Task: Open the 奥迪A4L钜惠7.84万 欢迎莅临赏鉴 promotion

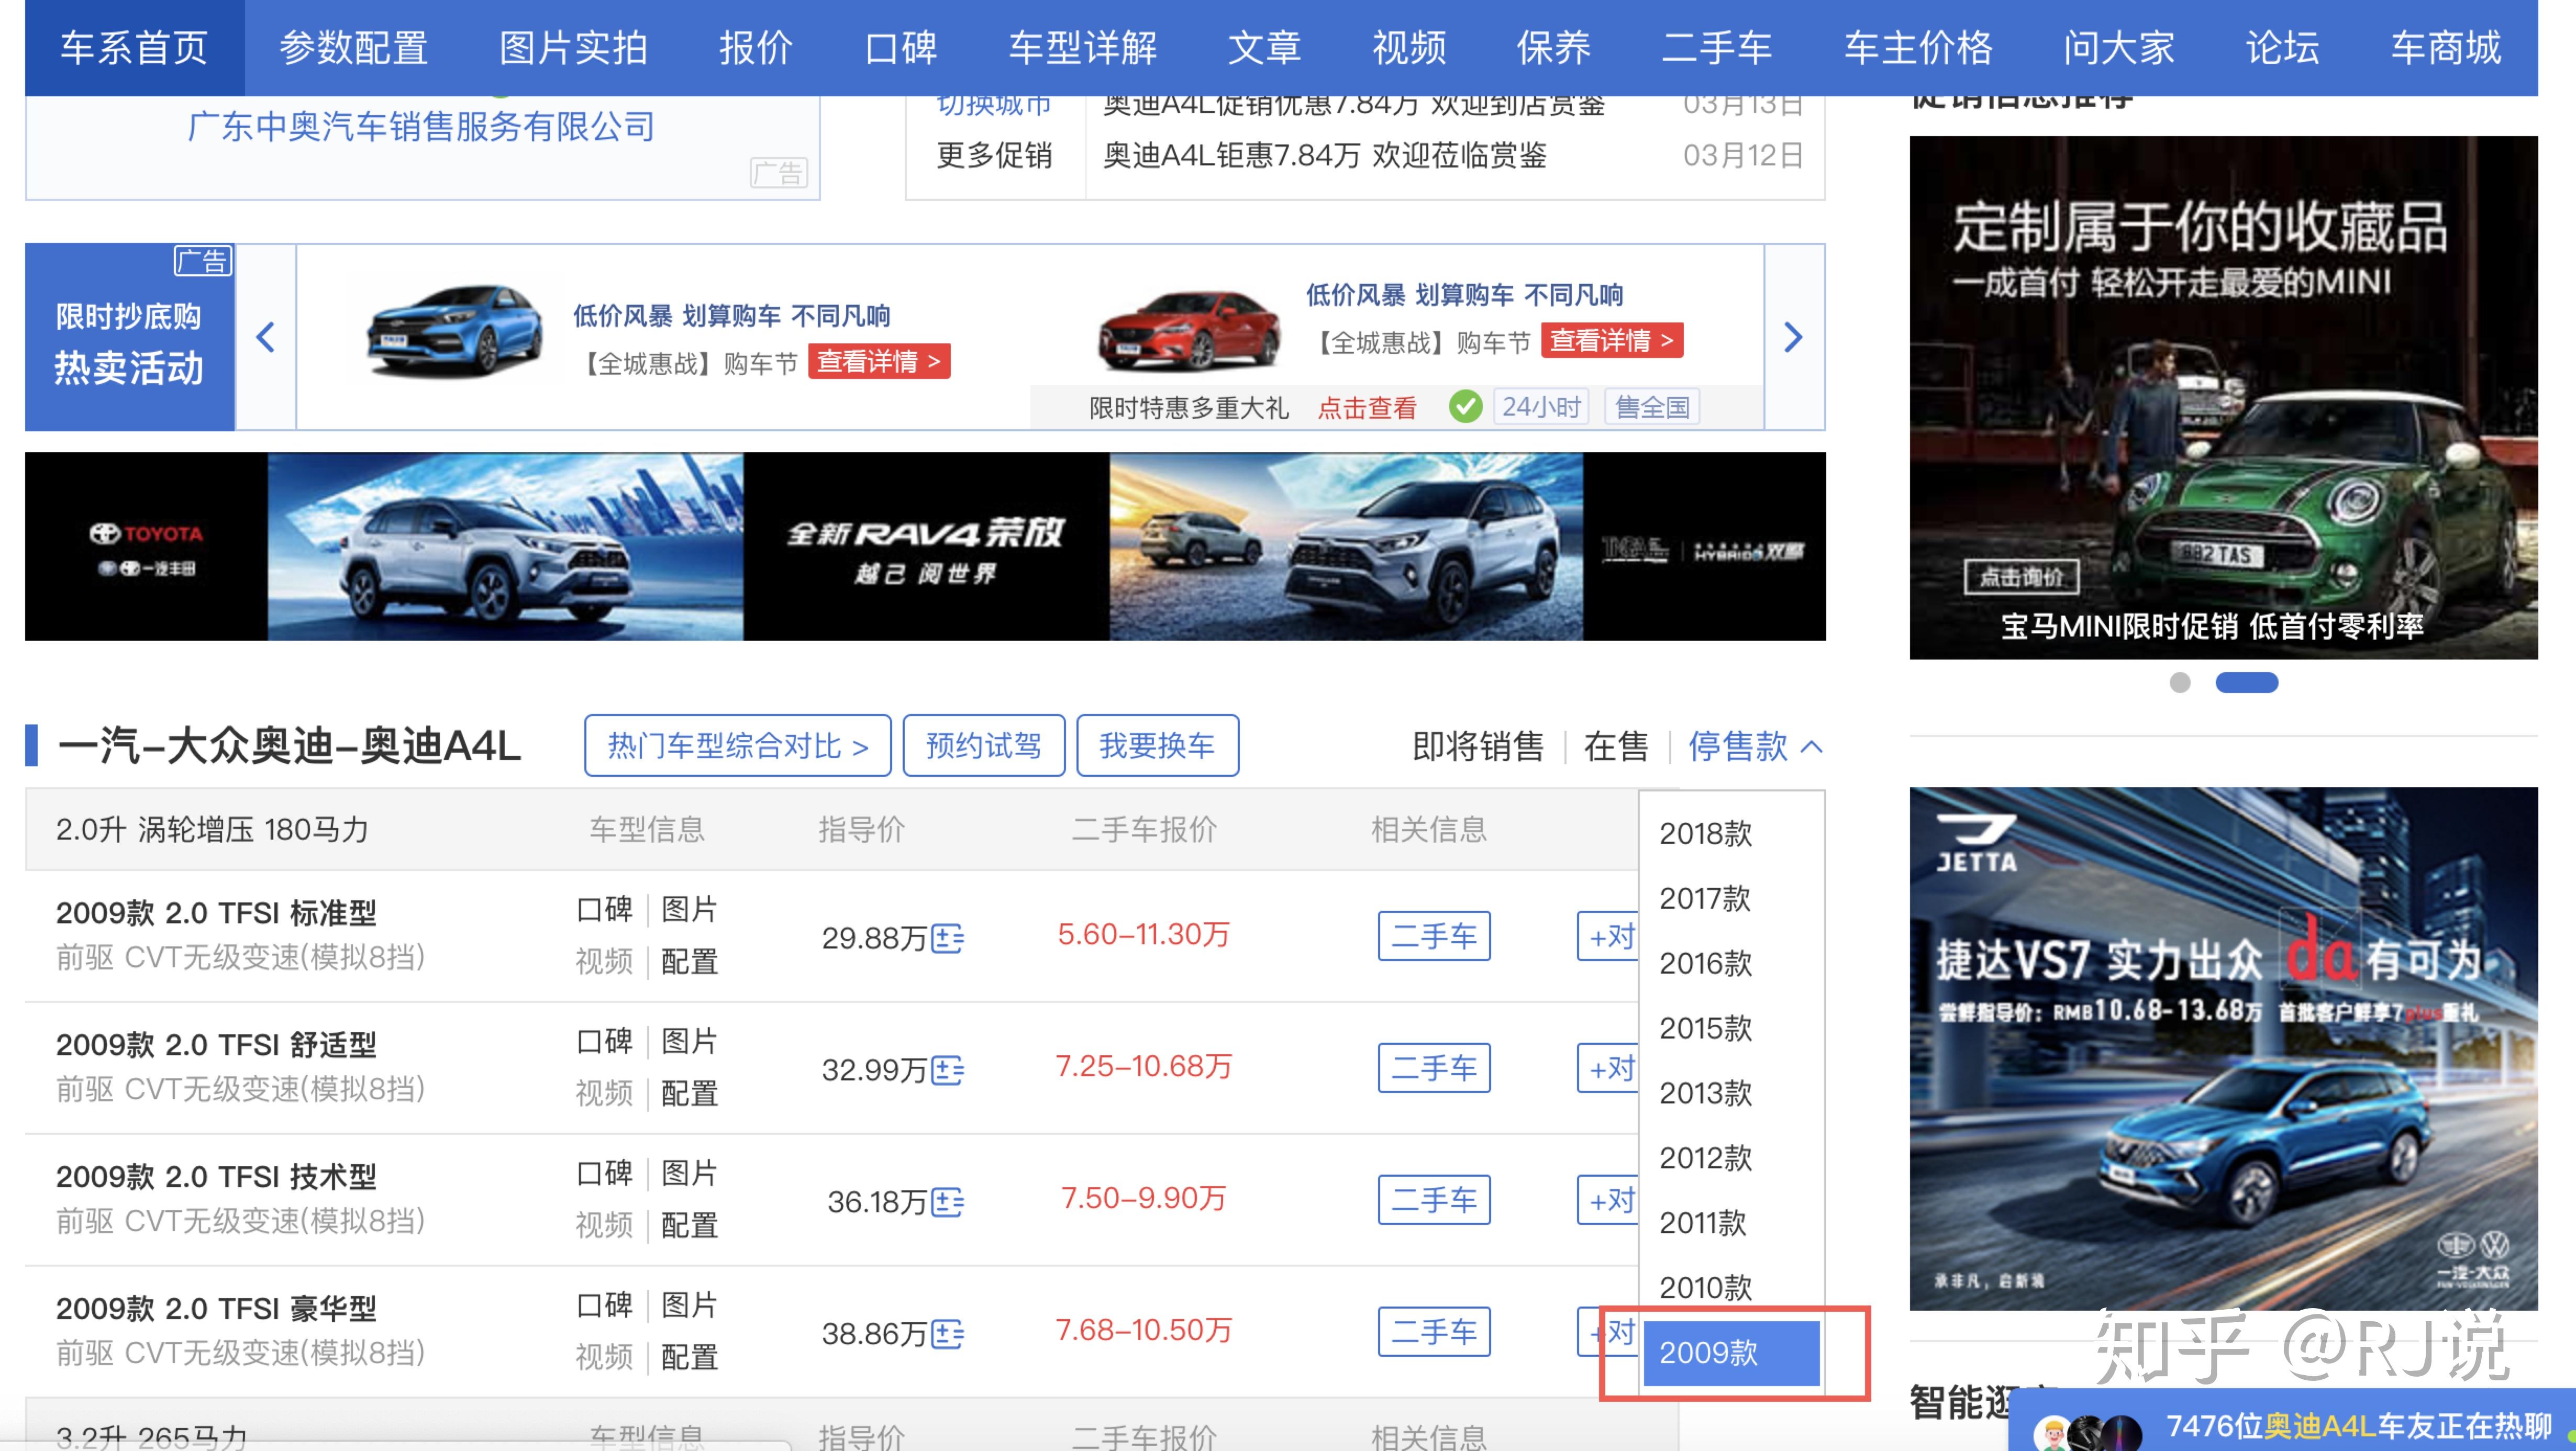Action: point(1324,155)
